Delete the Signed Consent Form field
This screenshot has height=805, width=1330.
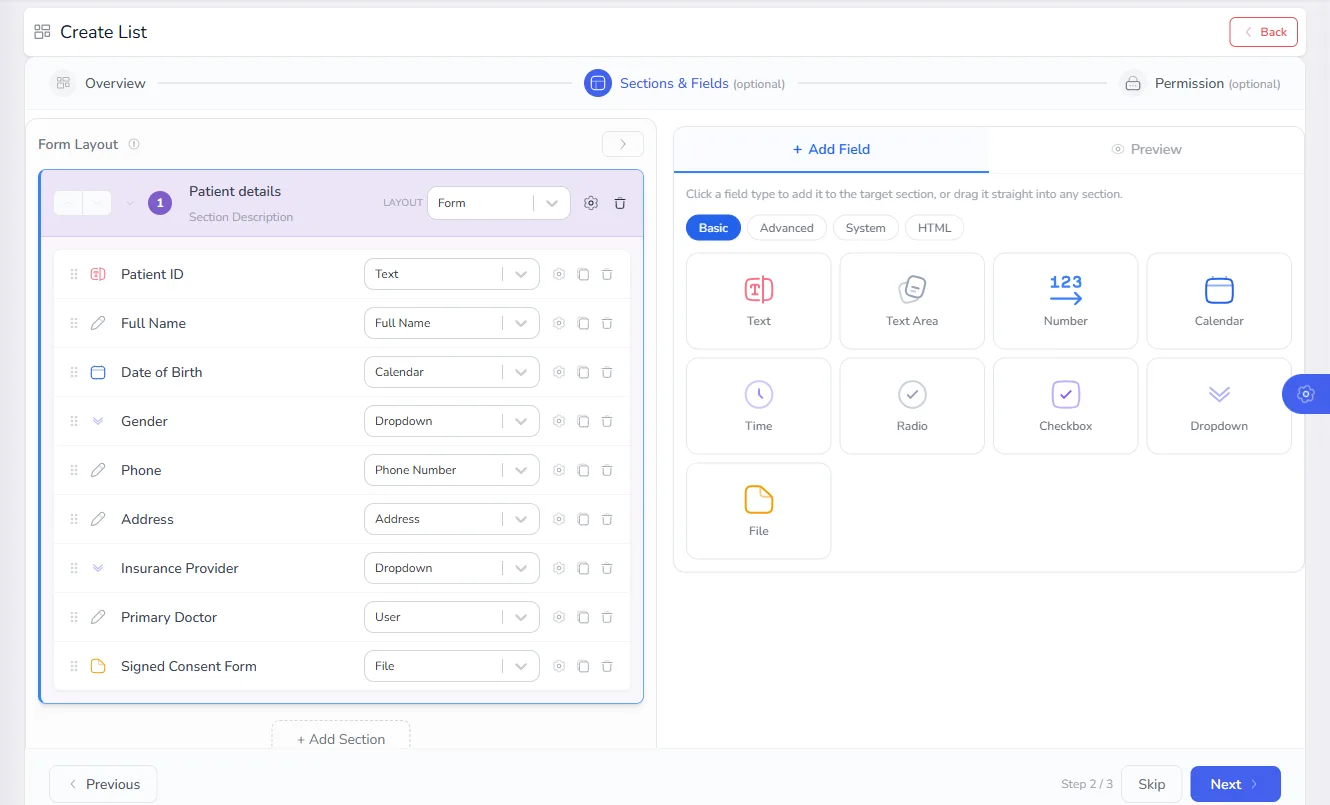(x=607, y=666)
